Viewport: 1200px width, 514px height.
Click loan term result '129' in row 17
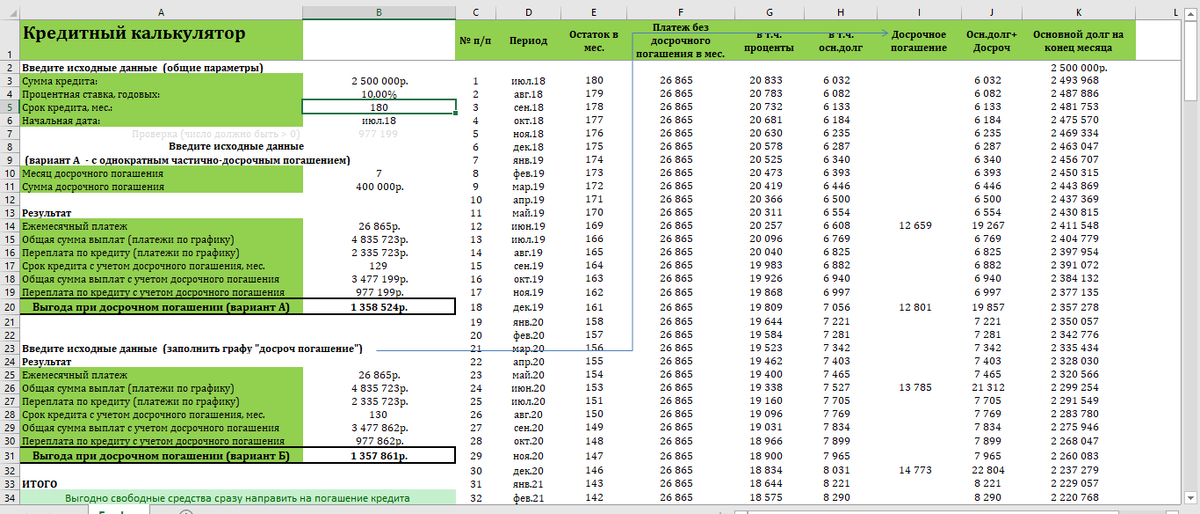coord(379,267)
